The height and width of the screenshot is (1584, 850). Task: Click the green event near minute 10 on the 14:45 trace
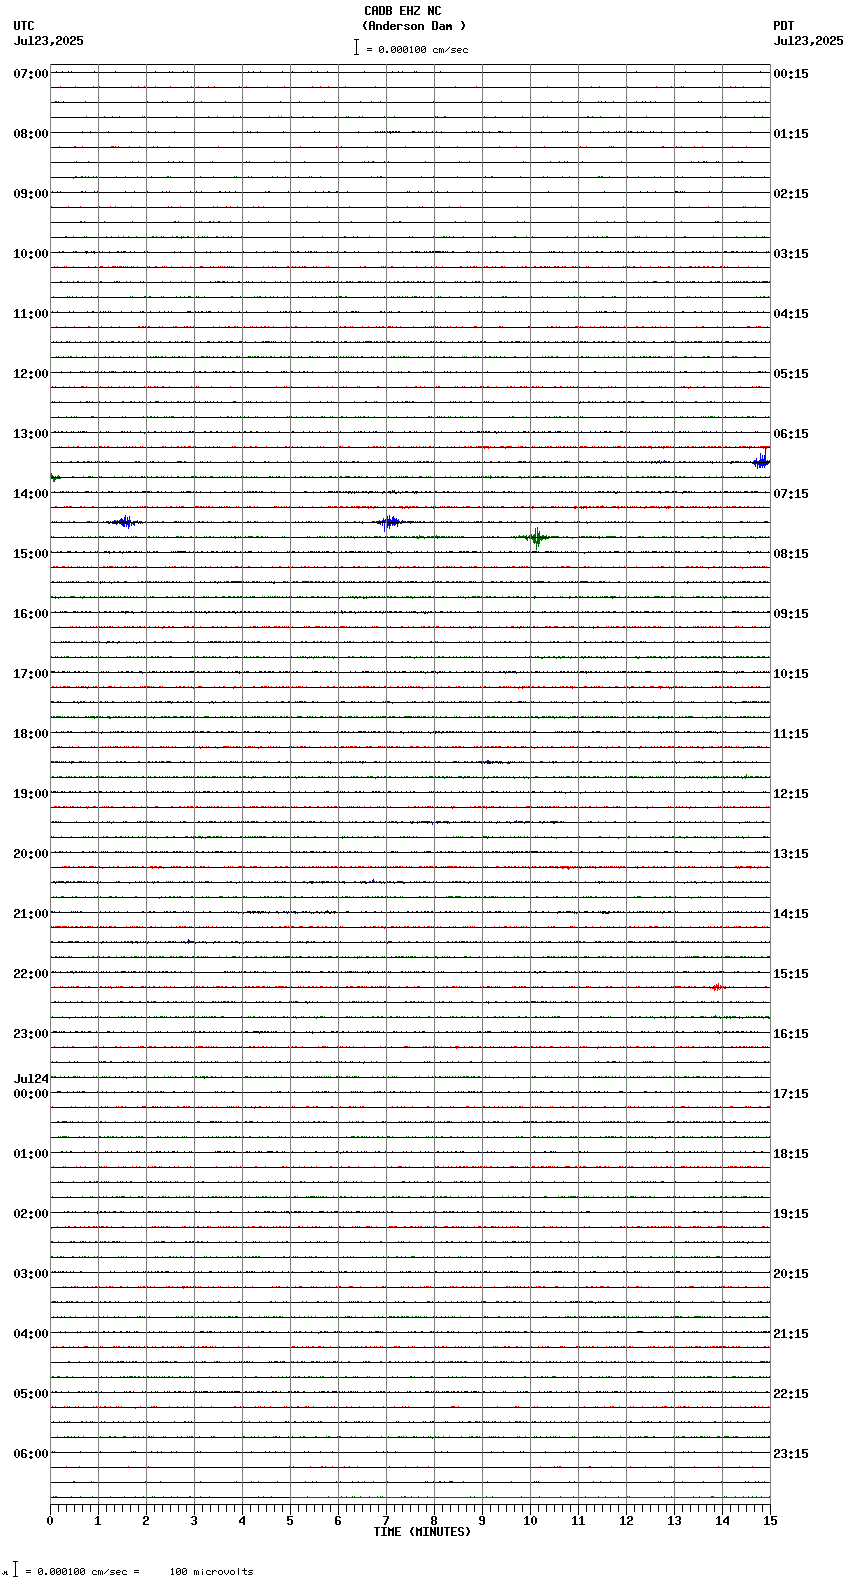536,538
